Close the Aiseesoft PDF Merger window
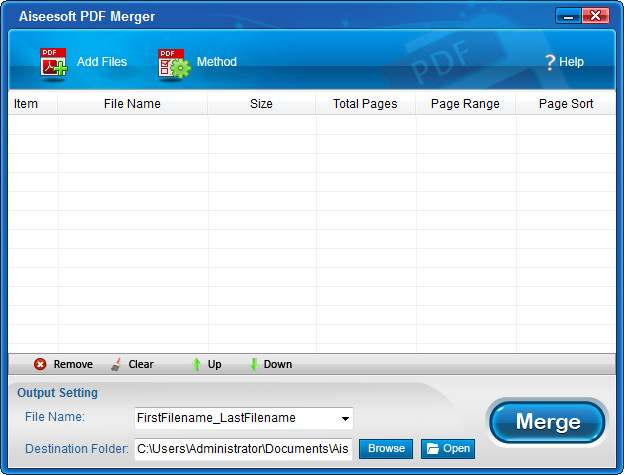624x475 pixels. click(x=595, y=16)
